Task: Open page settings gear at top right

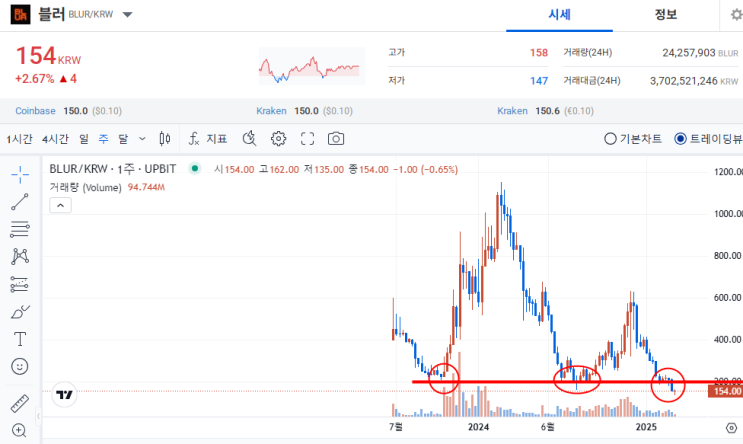Action: pos(736,15)
